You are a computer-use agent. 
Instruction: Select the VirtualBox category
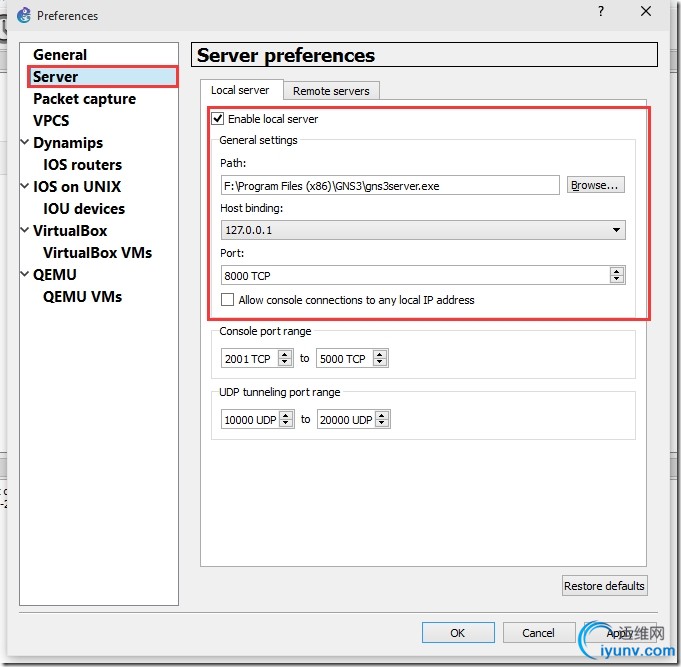point(70,231)
